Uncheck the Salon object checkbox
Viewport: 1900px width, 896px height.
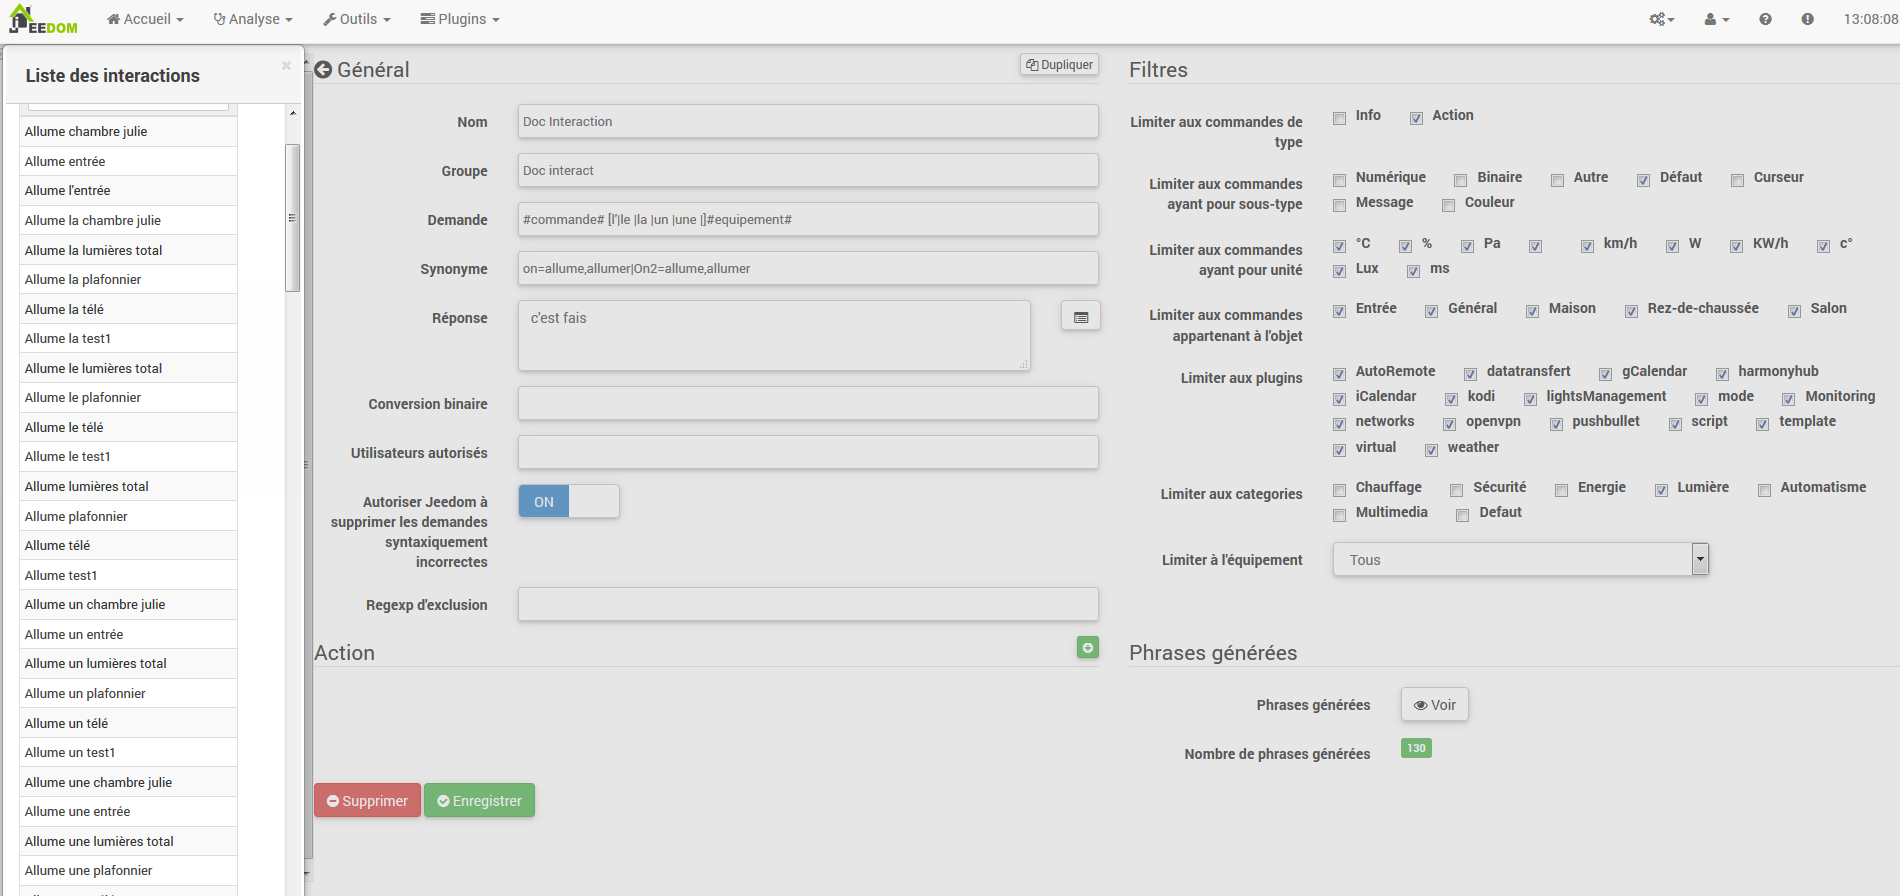click(x=1794, y=311)
